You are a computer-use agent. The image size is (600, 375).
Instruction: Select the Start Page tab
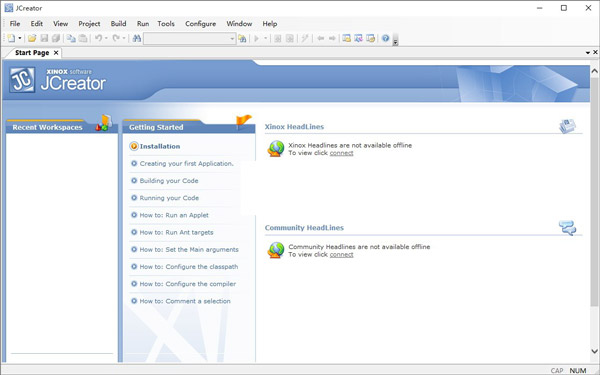pos(32,53)
